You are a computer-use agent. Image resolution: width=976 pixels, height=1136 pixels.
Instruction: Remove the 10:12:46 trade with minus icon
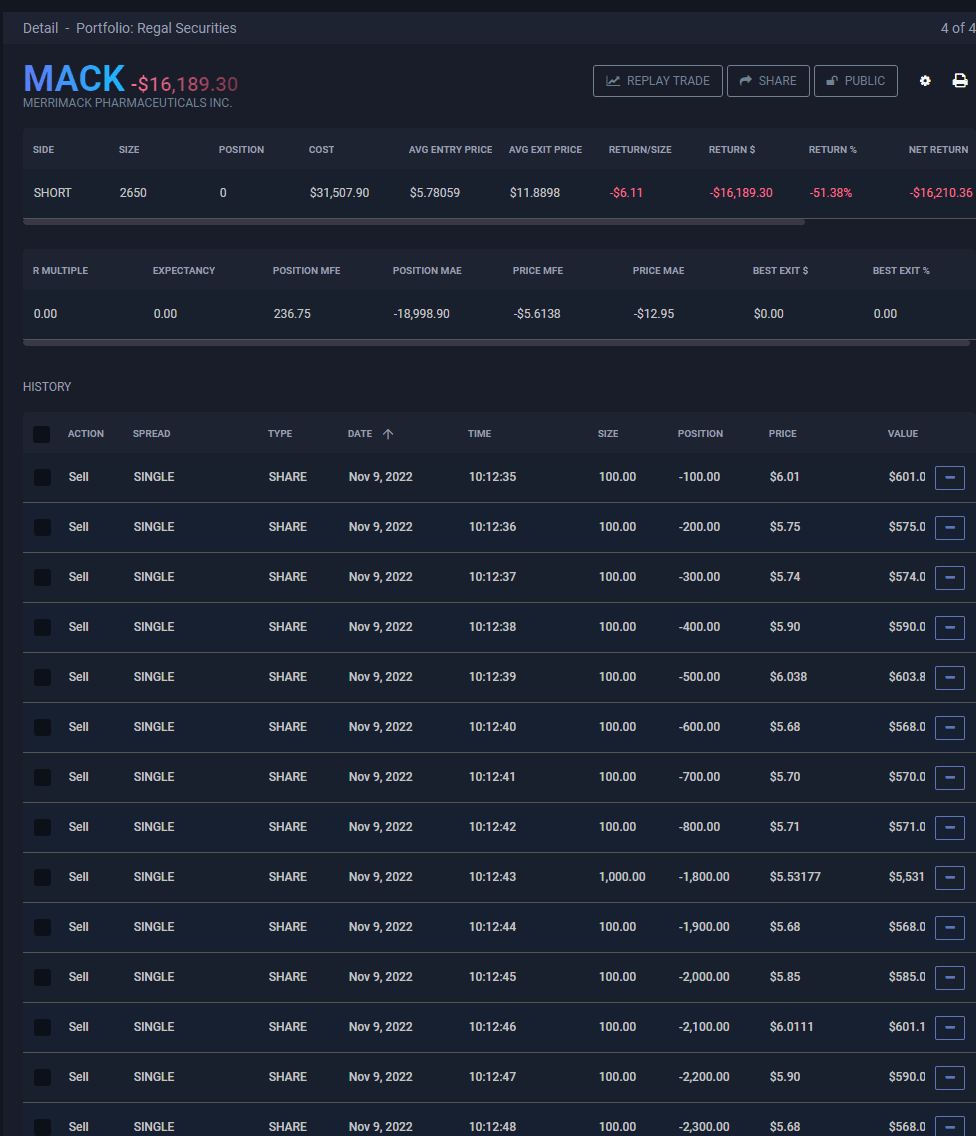950,1028
